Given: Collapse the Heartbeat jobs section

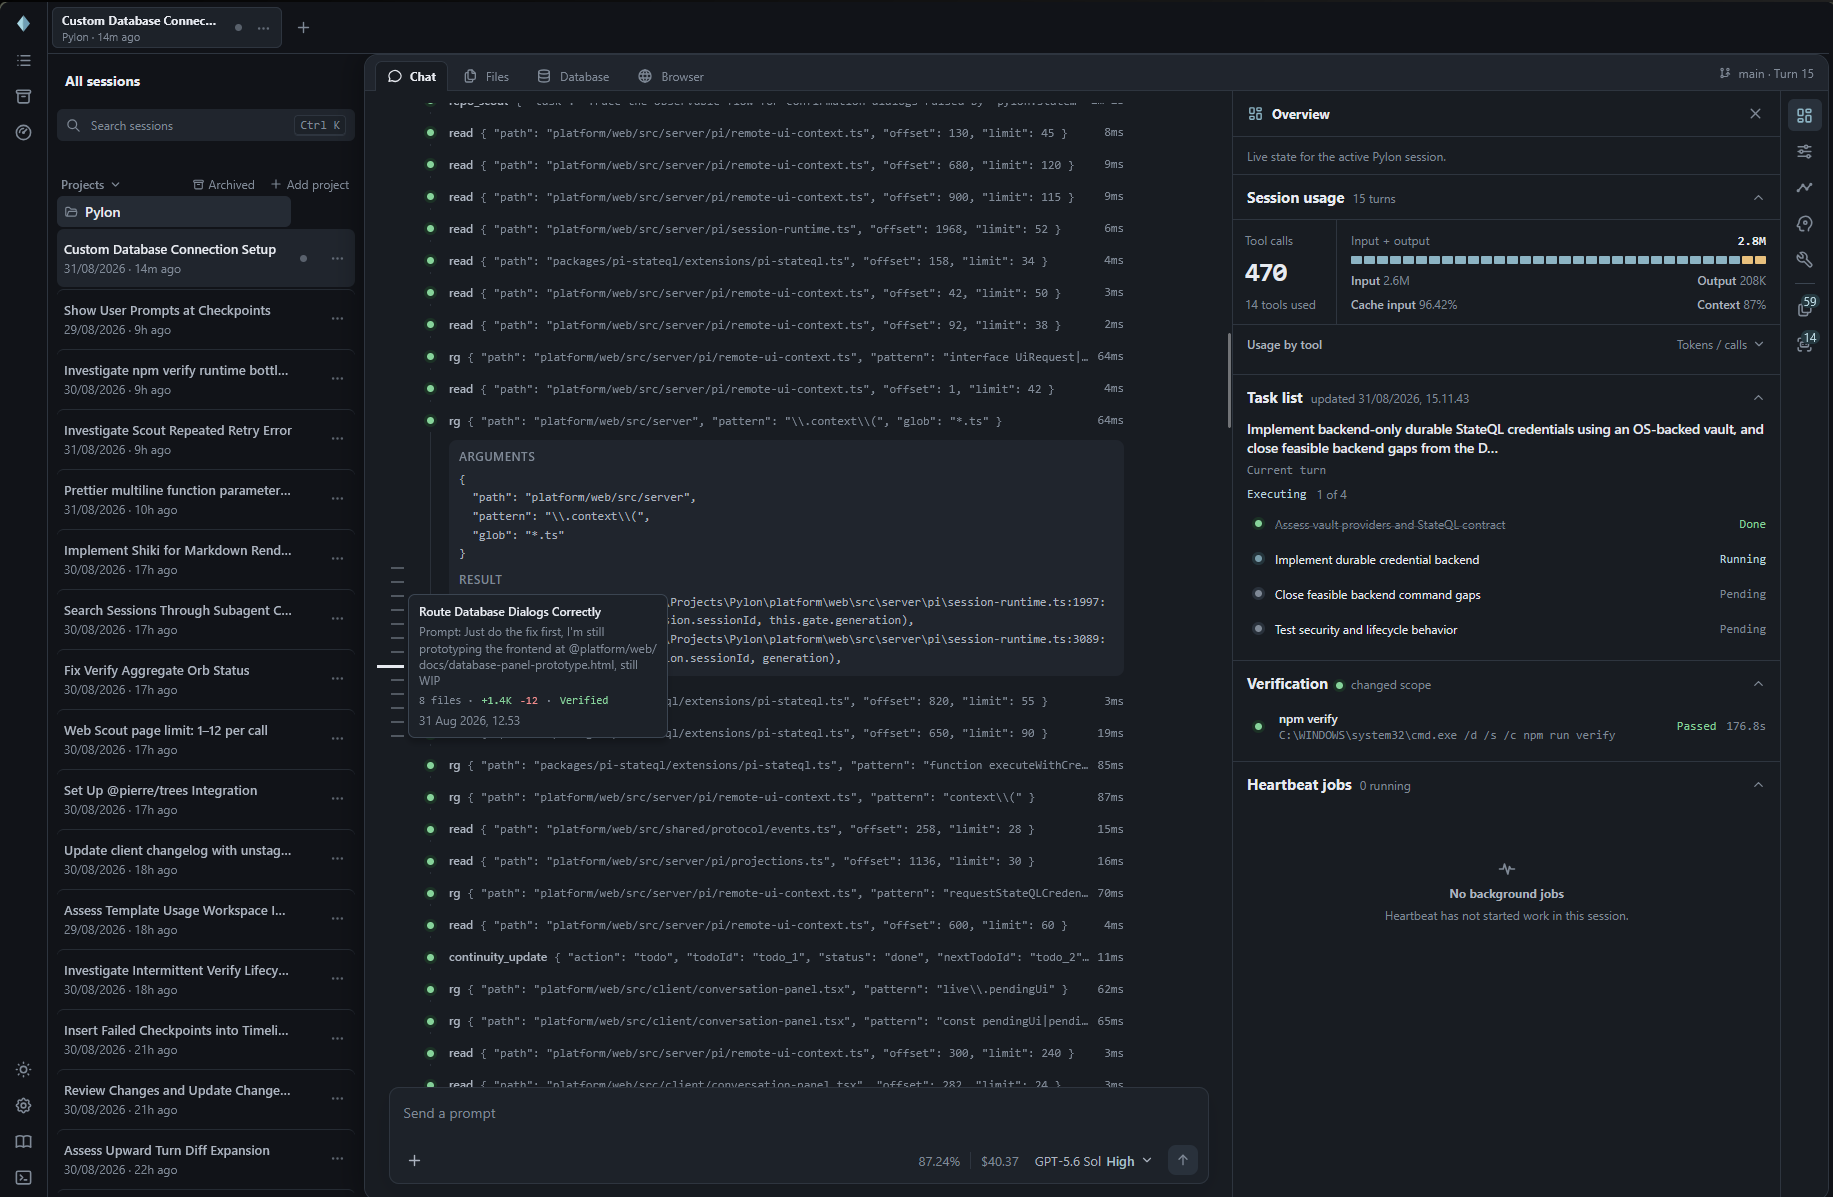Looking at the screenshot, I should (x=1758, y=785).
